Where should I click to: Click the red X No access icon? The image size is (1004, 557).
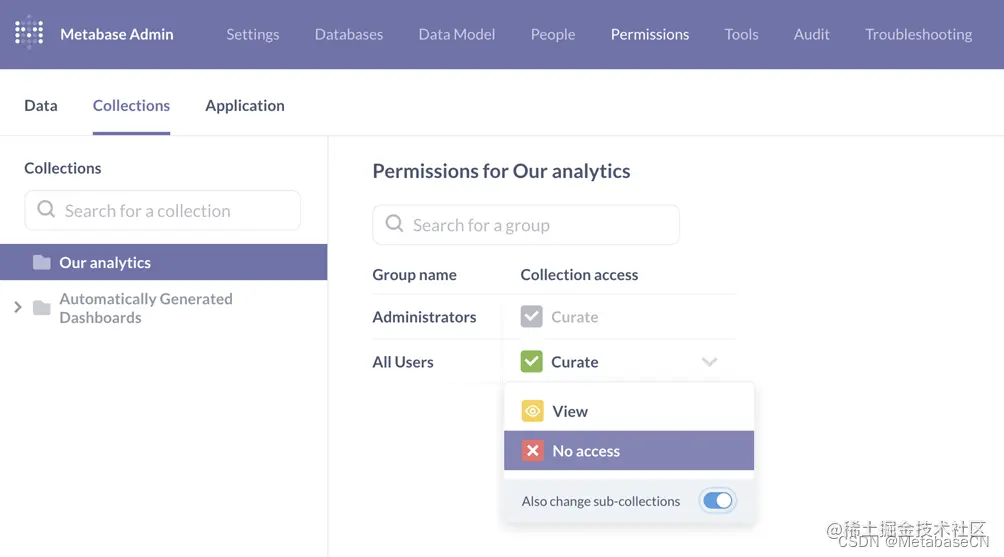532,451
